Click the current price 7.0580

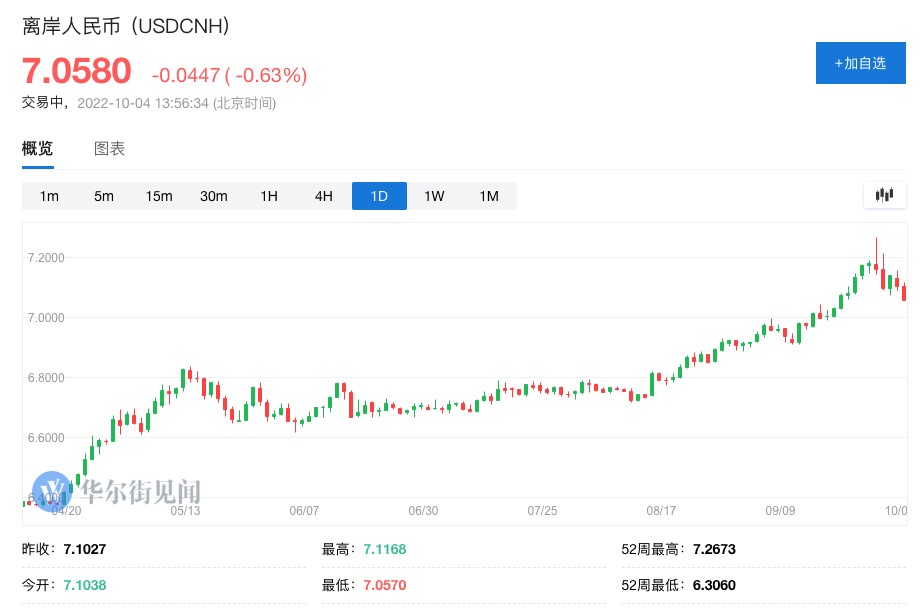click(77, 72)
